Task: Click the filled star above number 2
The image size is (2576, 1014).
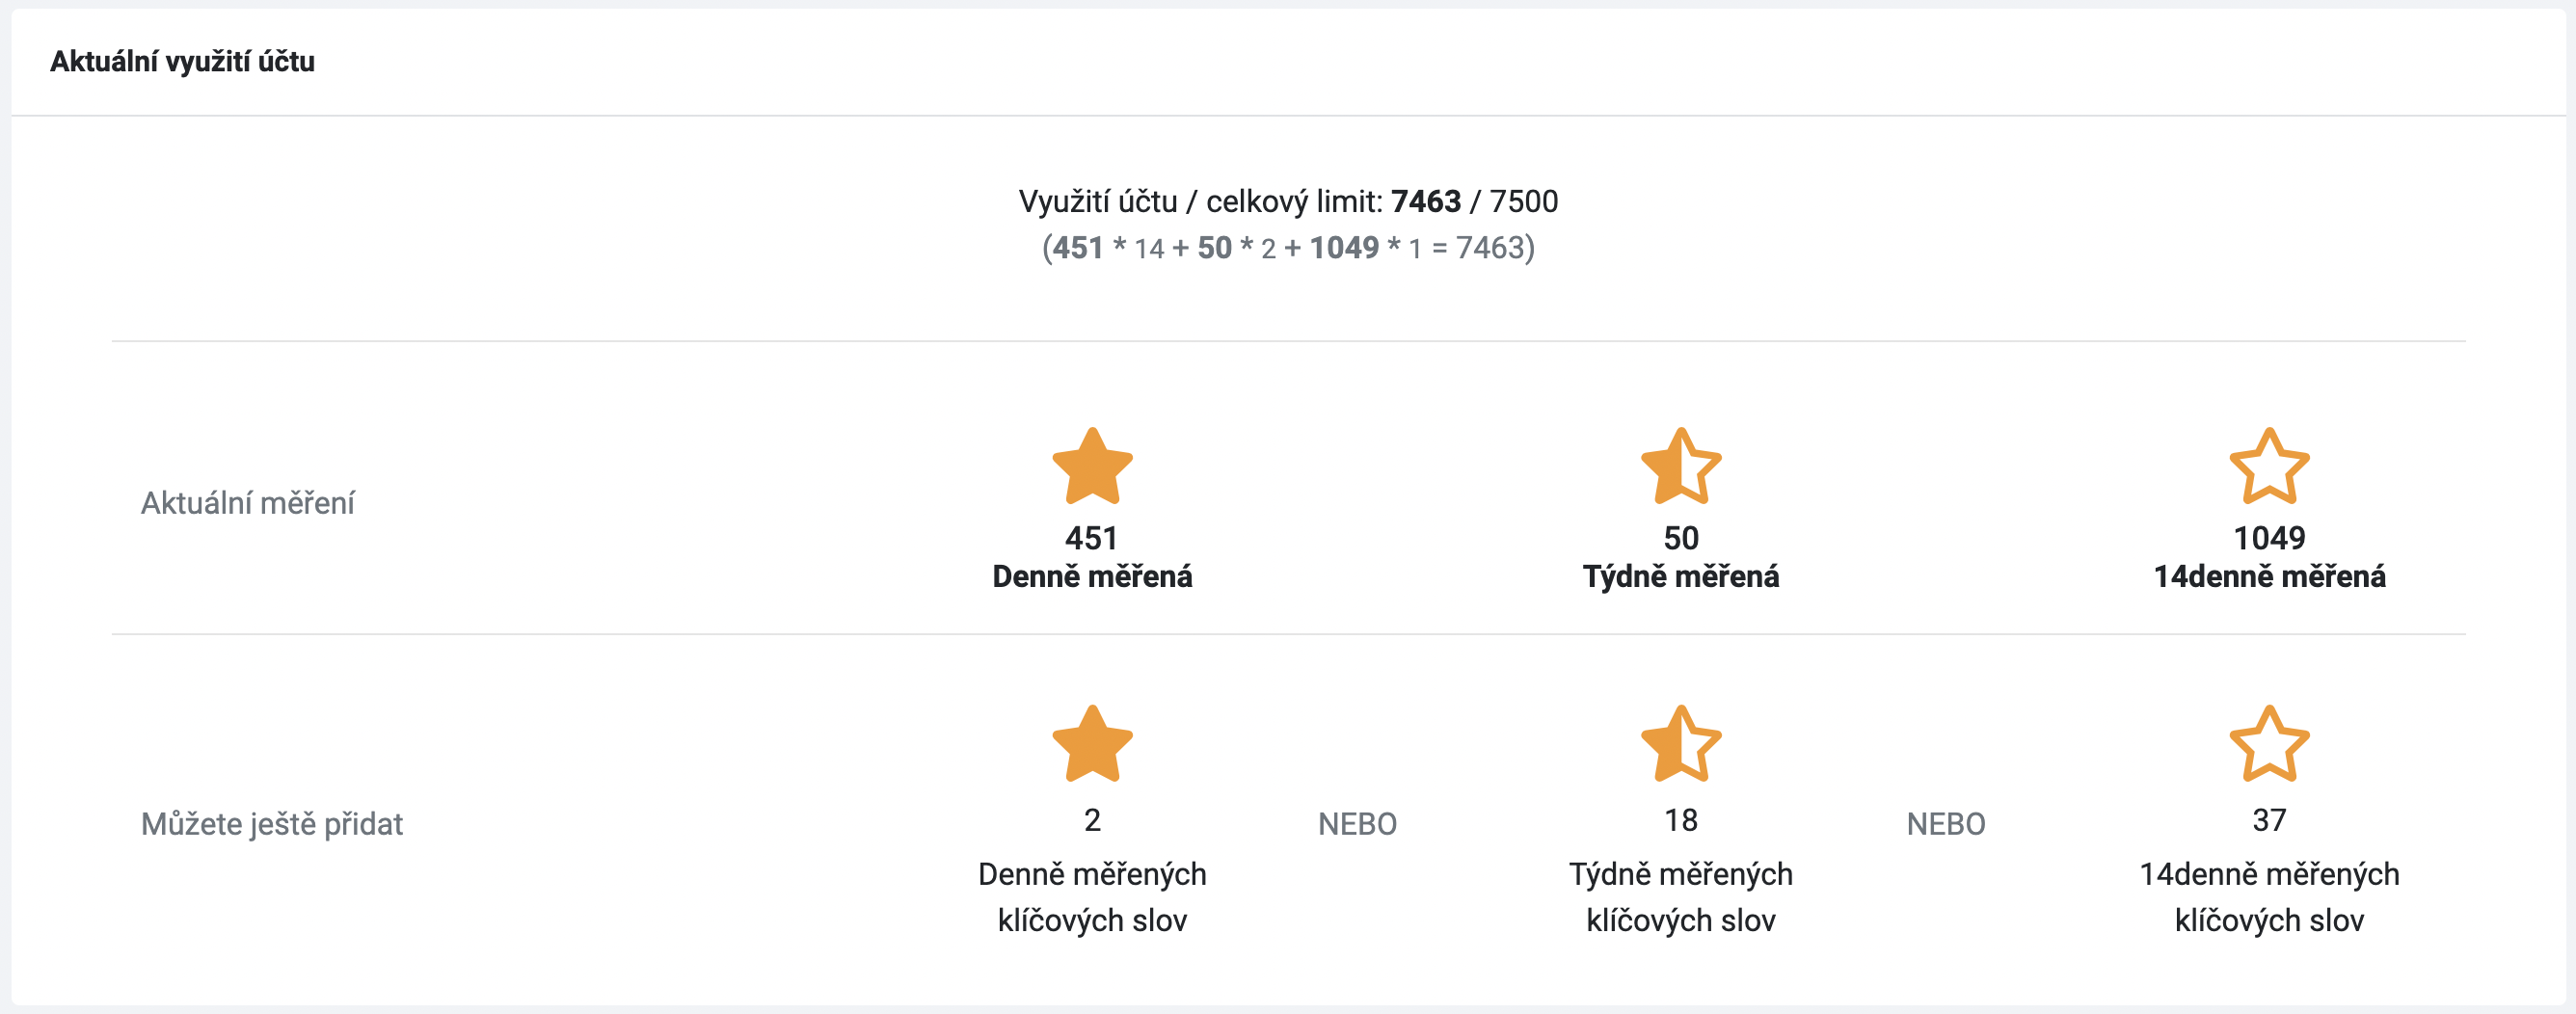Action: [1092, 743]
